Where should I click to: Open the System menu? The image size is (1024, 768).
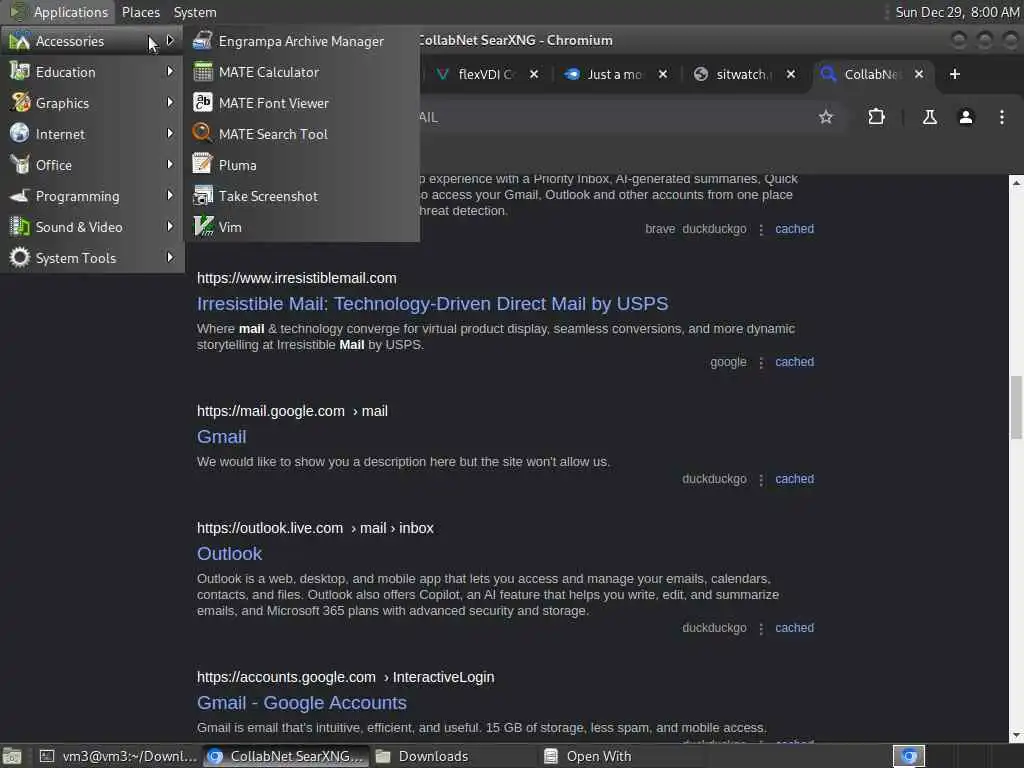[x=195, y=12]
